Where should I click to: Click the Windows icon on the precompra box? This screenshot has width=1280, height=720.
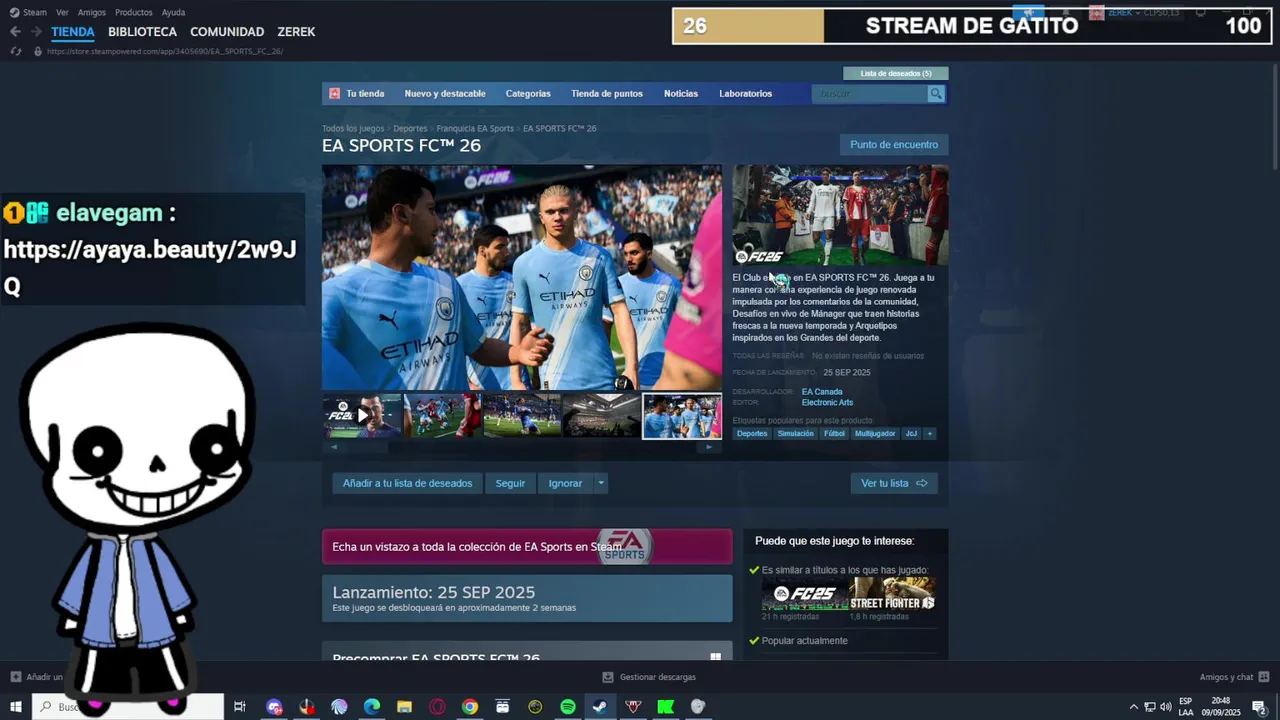point(716,657)
